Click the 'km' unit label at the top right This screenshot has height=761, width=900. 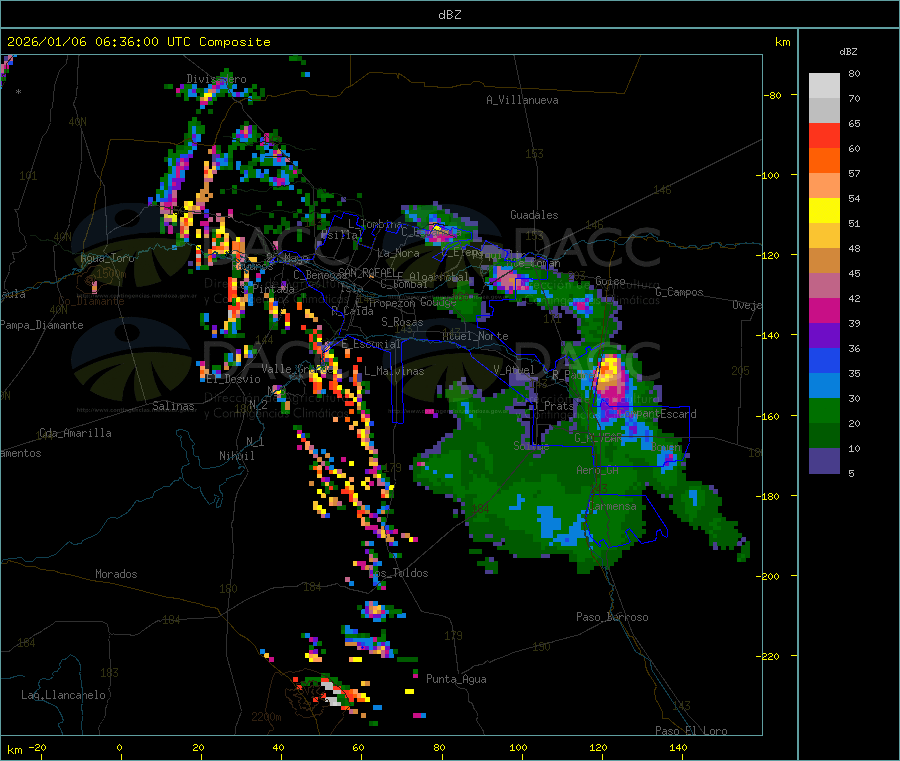coord(782,42)
